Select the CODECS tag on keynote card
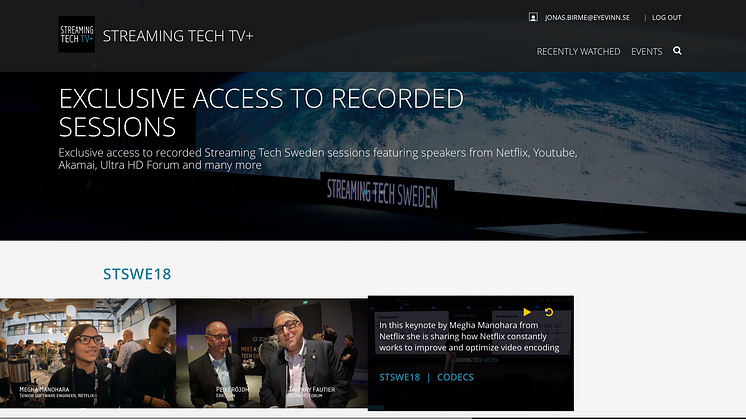Image resolution: width=746 pixels, height=419 pixels. pyautogui.click(x=455, y=377)
